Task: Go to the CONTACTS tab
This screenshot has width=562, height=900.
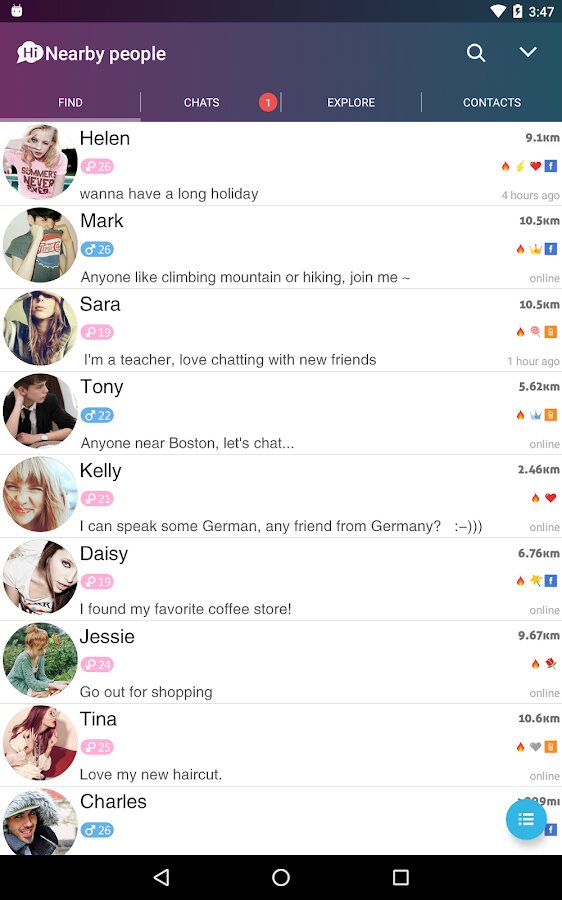Action: (x=492, y=102)
